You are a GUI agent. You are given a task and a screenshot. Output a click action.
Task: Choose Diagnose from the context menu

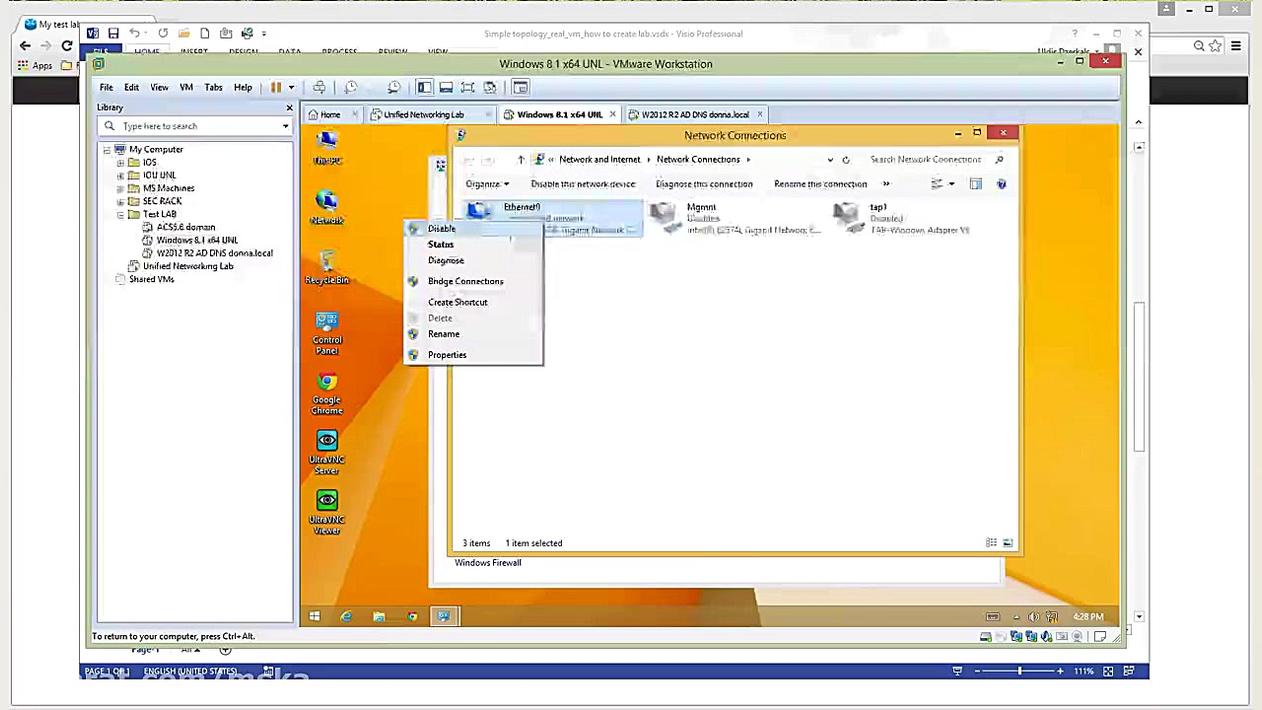point(472,260)
